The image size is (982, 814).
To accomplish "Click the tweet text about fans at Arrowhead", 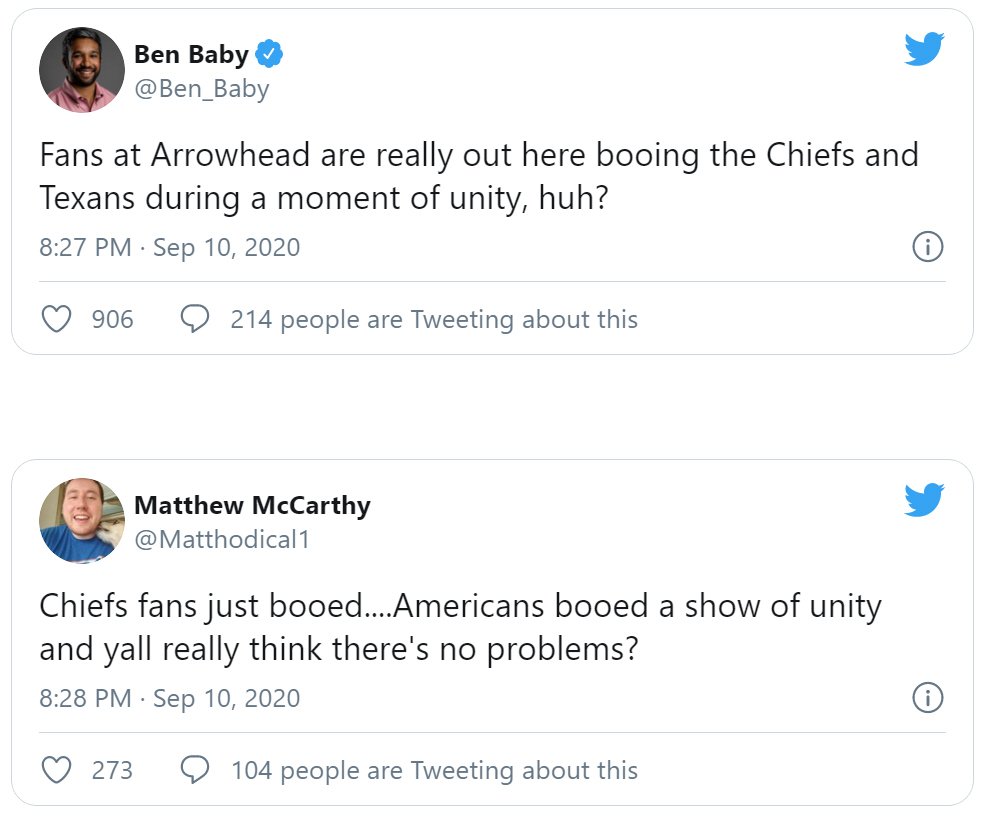I will tap(479, 176).
